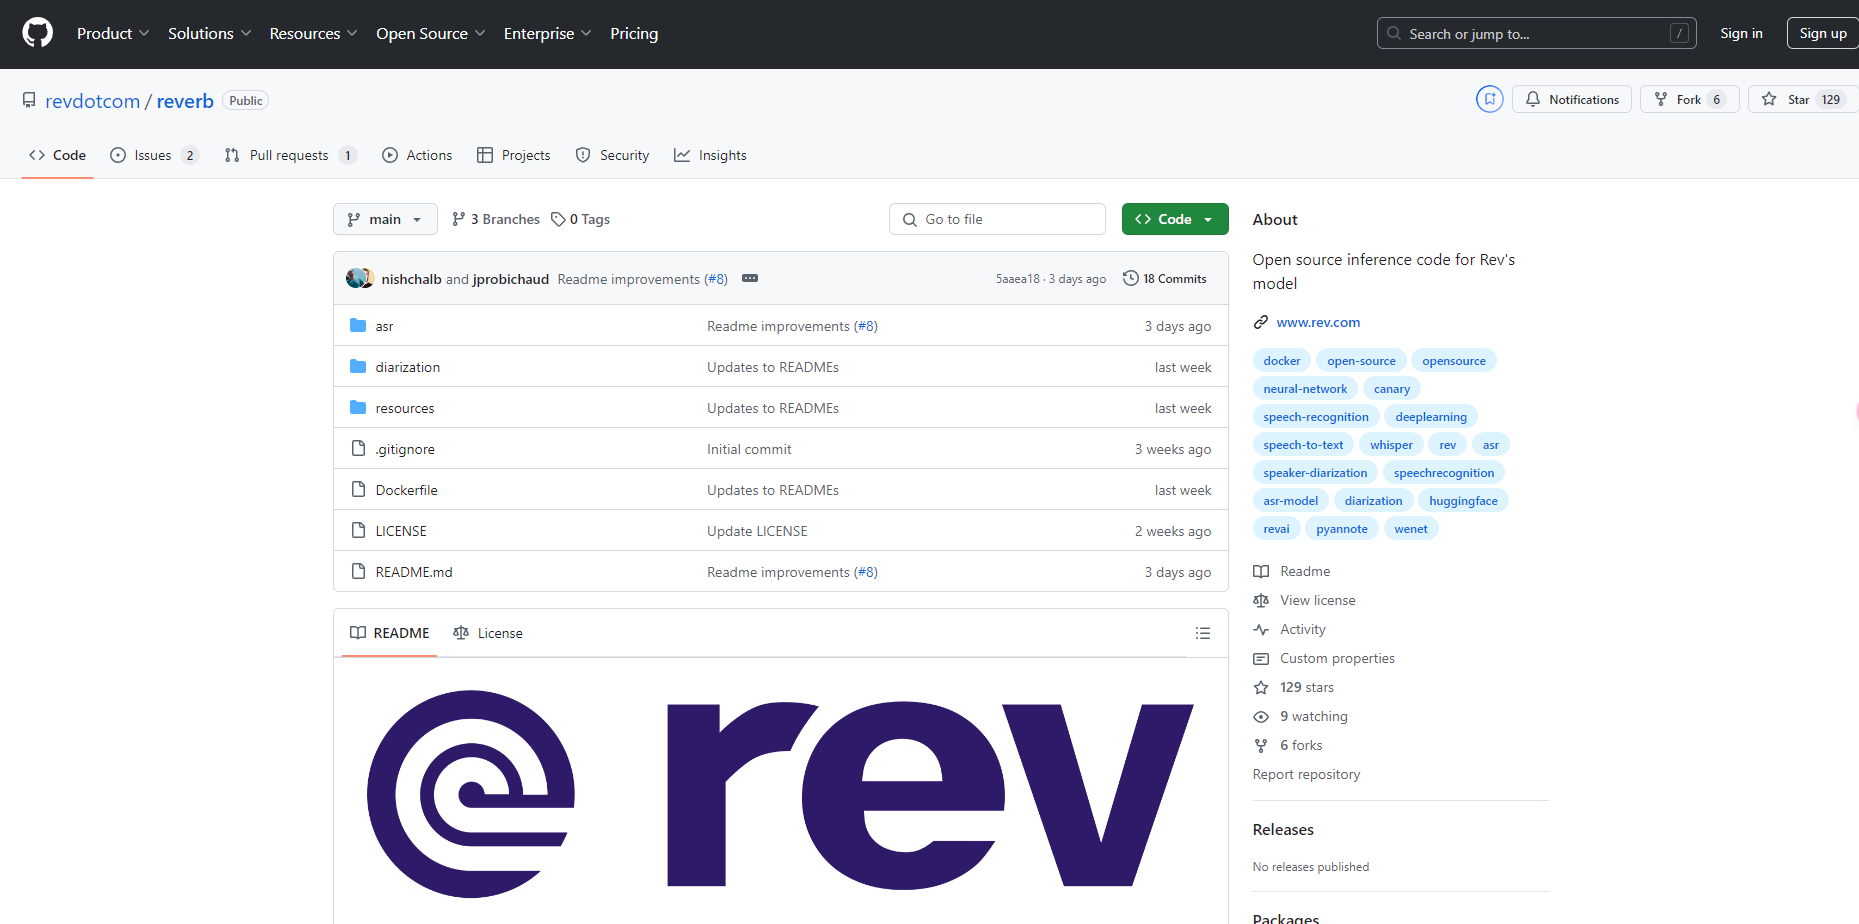Select the Code tab
Viewport: 1859px width, 924px height.
[x=57, y=155]
